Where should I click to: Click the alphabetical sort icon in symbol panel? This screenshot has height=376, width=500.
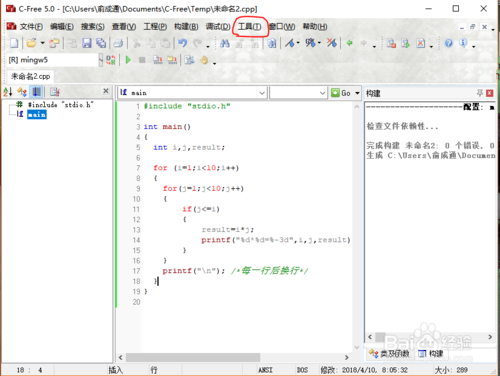pyautogui.click(x=8, y=92)
